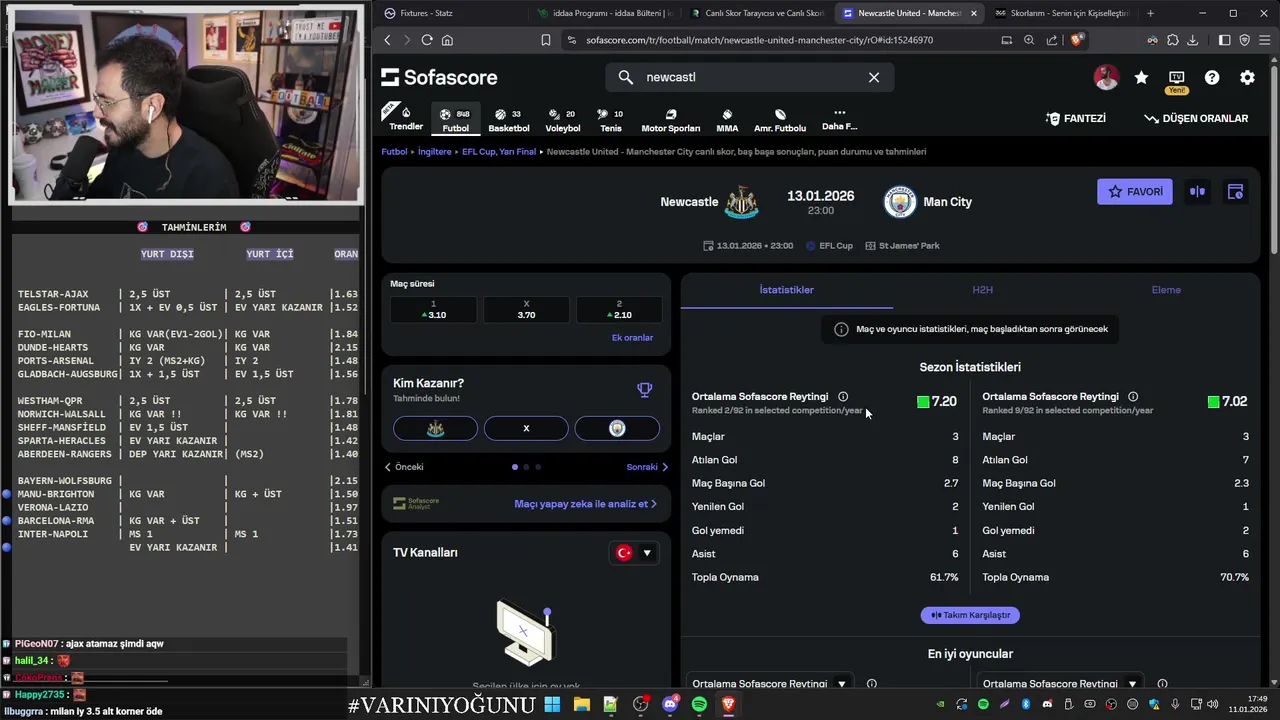Click the head-to-head compare icon
This screenshot has width=1280, height=720.
tap(1197, 192)
